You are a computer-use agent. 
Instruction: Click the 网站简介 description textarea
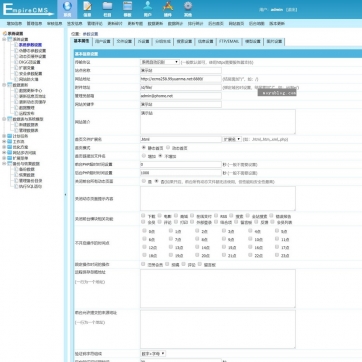(218, 122)
